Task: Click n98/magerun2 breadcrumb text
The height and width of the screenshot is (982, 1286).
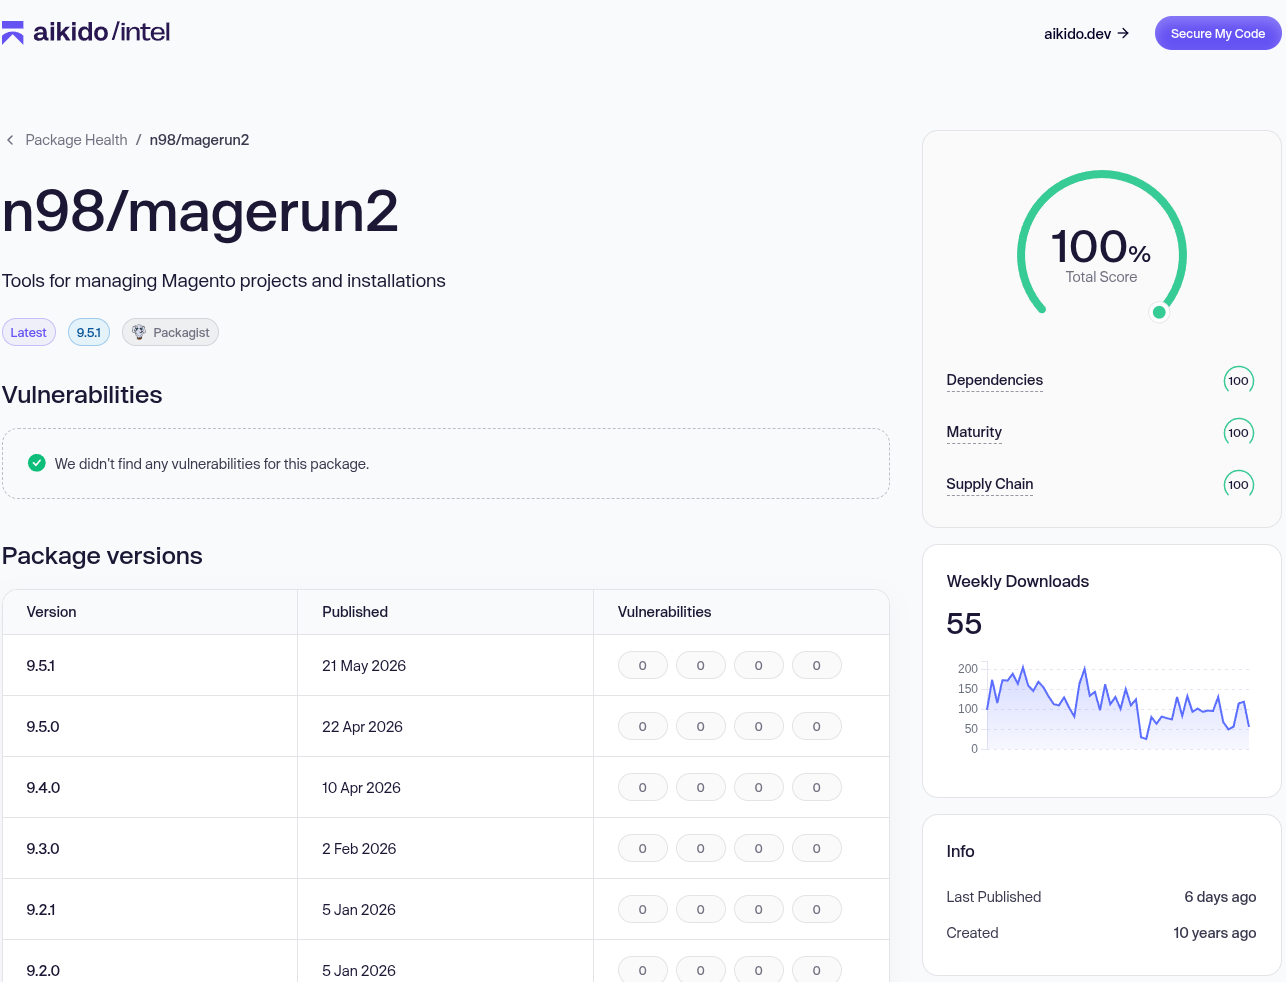Action: 199,140
